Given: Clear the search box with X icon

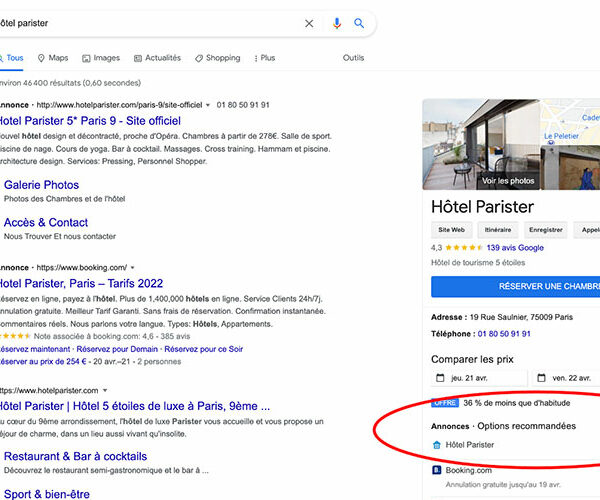Looking at the screenshot, I should point(309,23).
